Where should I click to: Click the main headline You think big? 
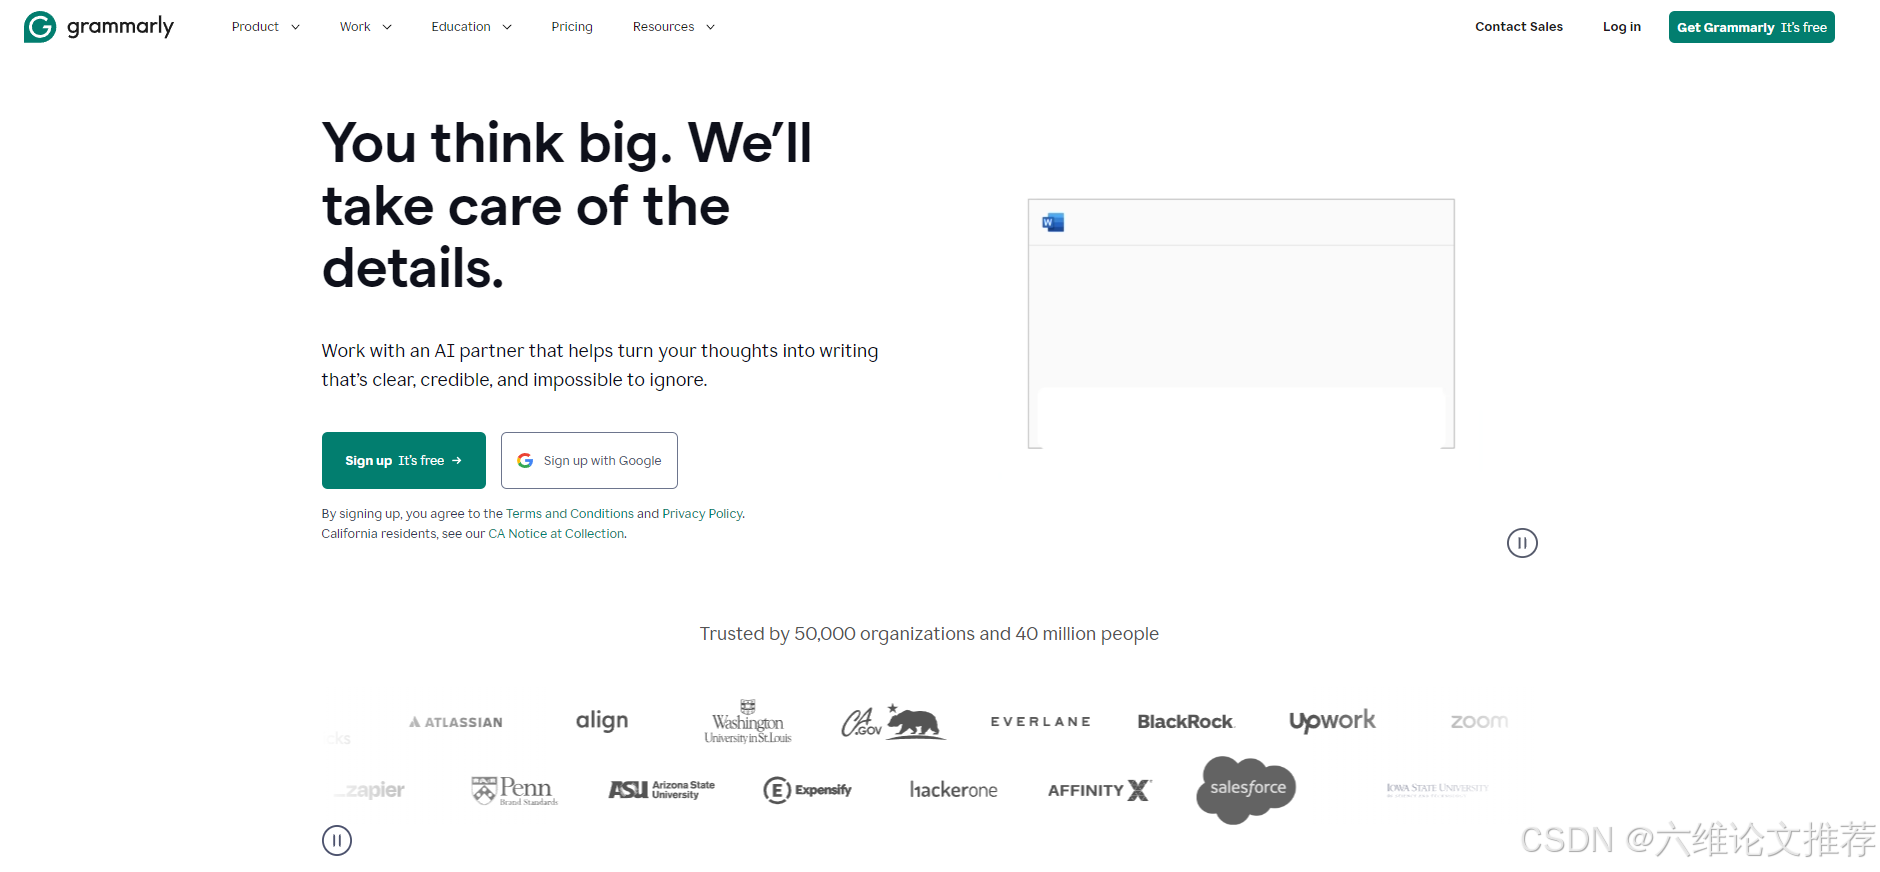click(566, 205)
